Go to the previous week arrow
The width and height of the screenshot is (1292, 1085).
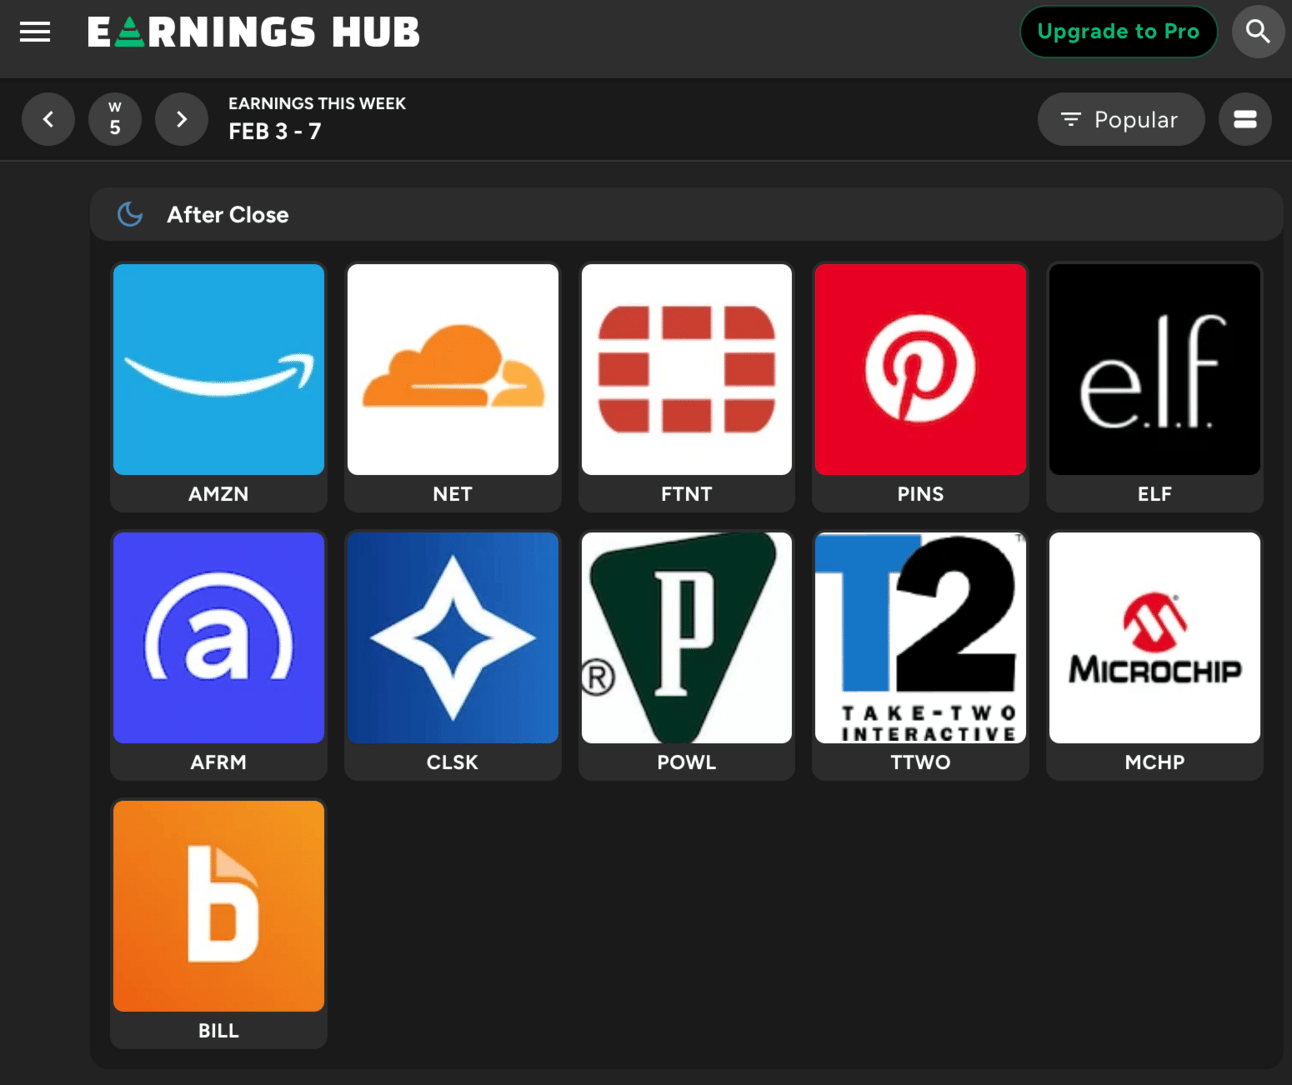(x=48, y=119)
